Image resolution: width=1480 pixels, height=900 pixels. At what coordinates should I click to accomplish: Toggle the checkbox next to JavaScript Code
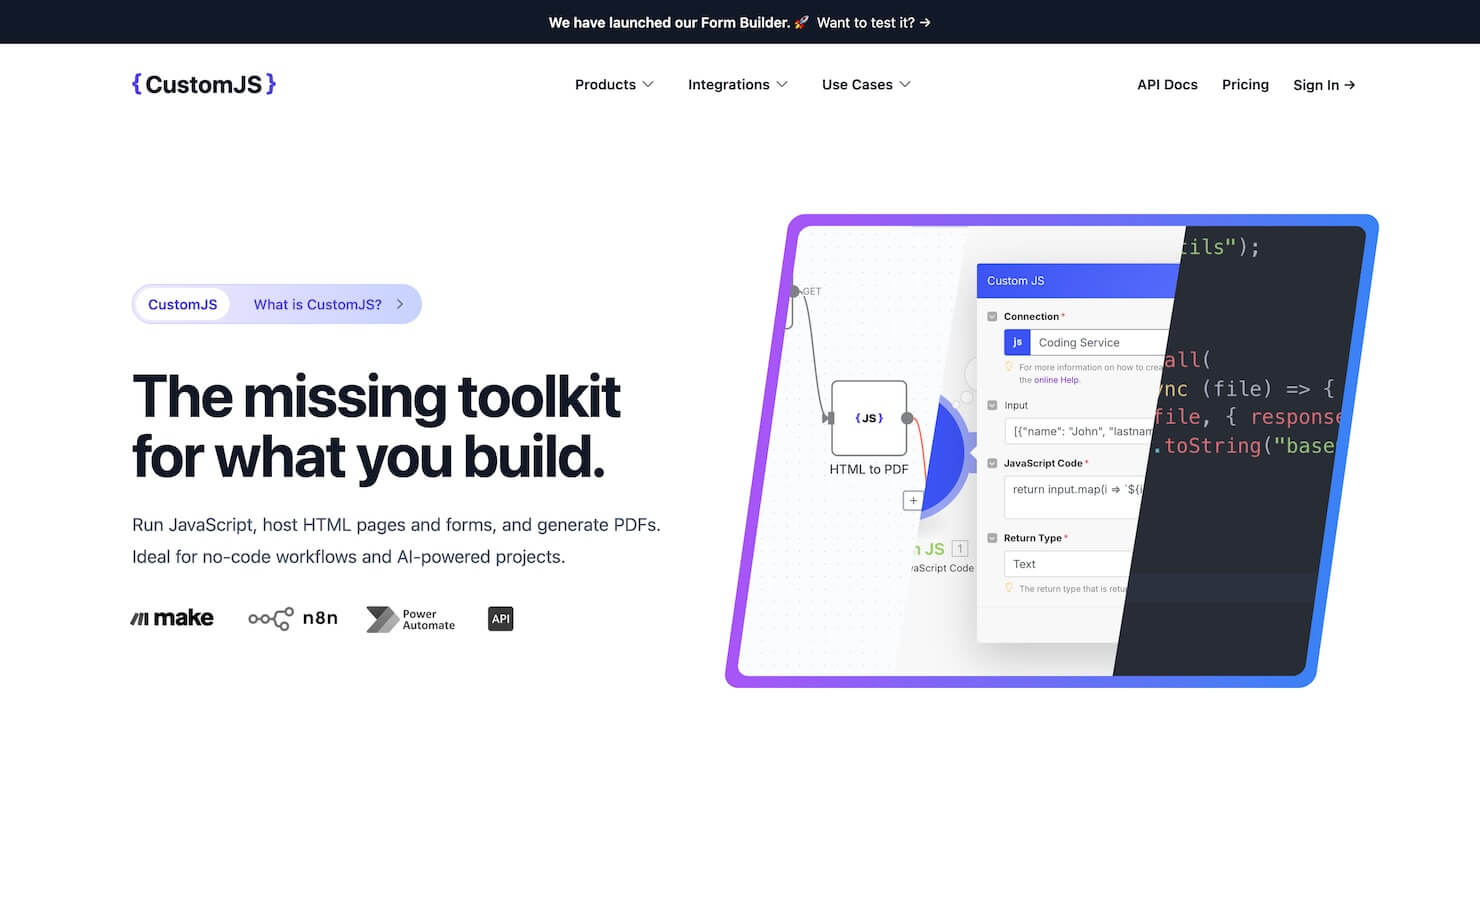pyautogui.click(x=992, y=463)
